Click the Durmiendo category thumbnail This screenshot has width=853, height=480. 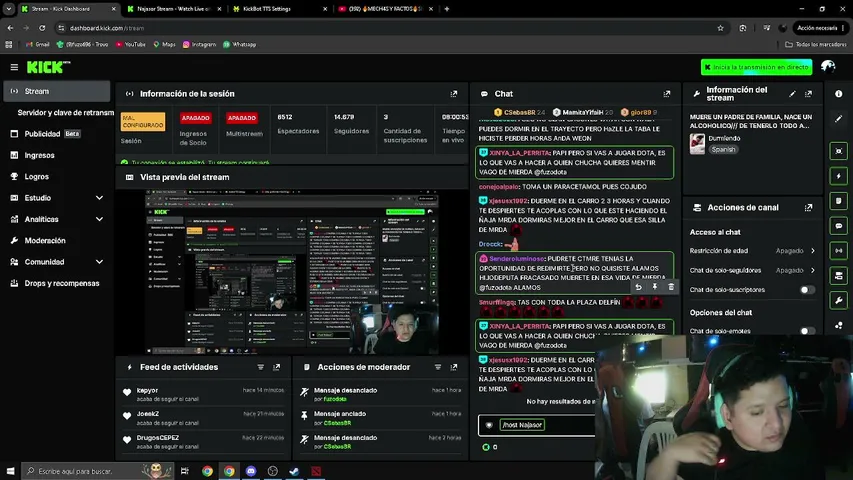[x=697, y=144]
